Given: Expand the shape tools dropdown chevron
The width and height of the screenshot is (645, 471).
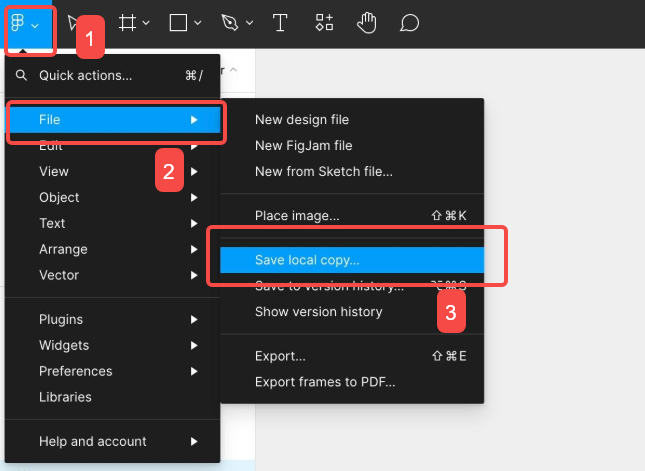Looking at the screenshot, I should 198,23.
